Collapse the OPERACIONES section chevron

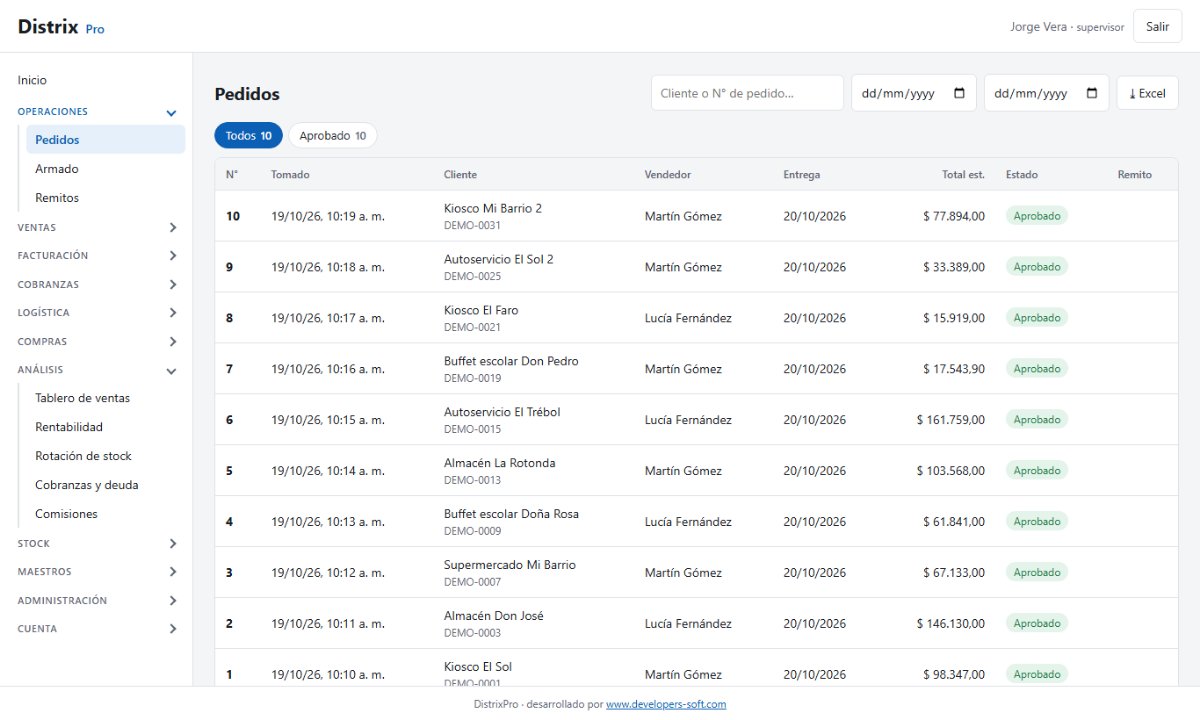171,113
